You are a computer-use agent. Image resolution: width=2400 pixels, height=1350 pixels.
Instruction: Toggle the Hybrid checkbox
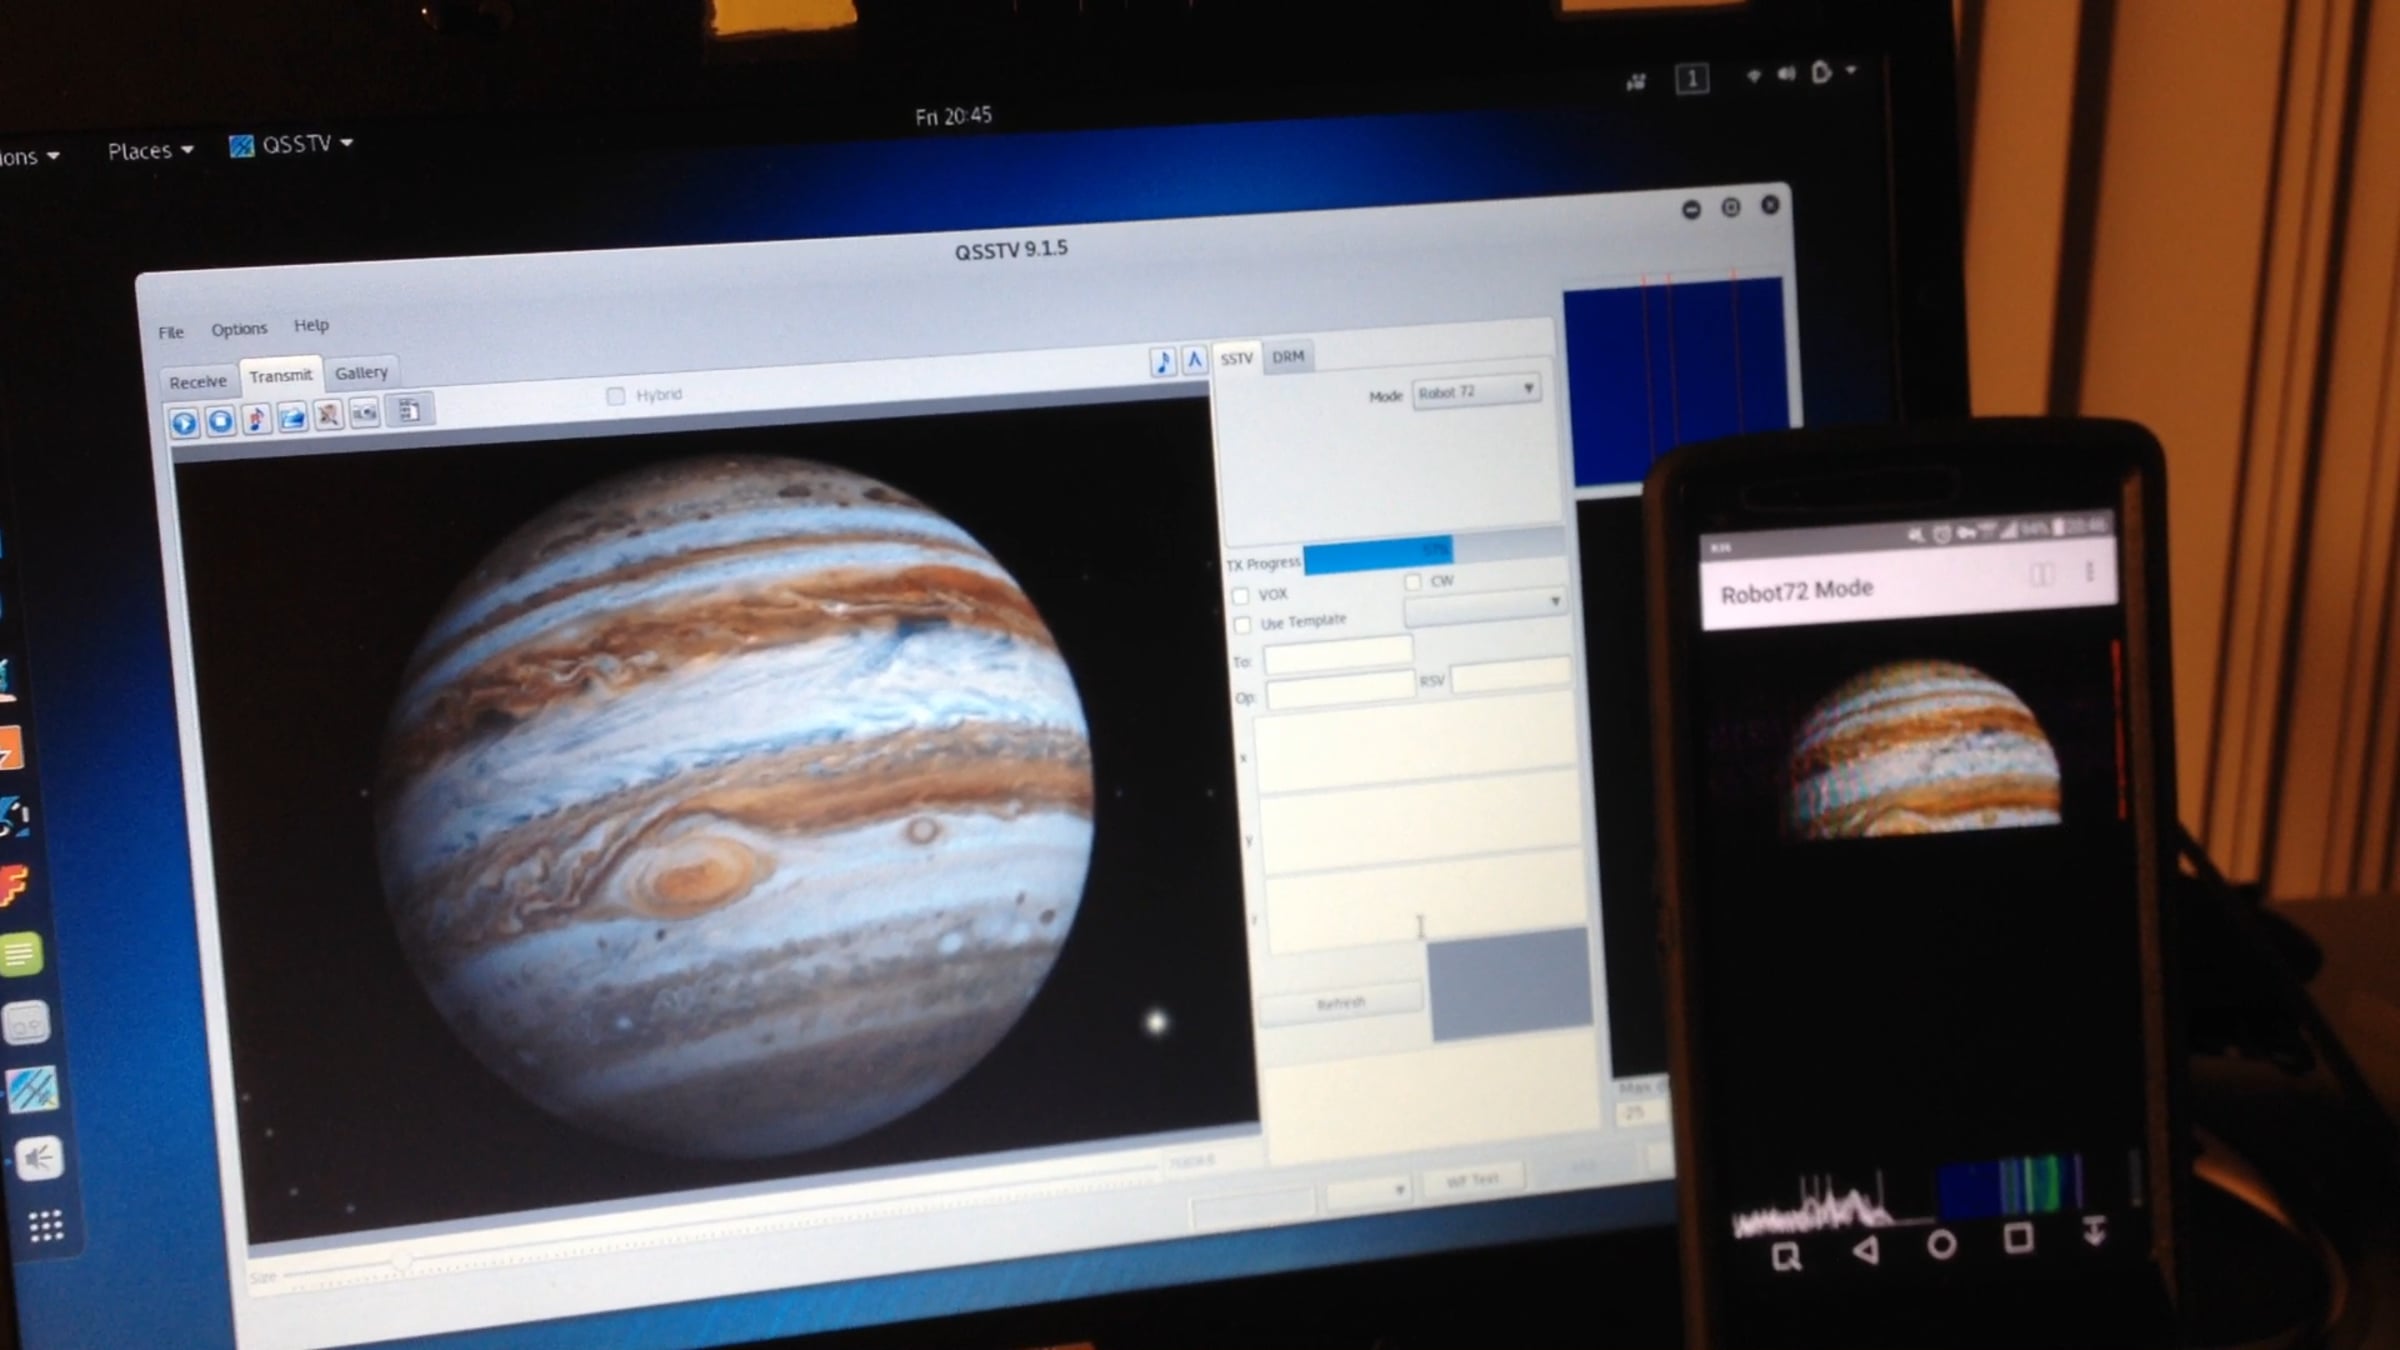click(616, 397)
